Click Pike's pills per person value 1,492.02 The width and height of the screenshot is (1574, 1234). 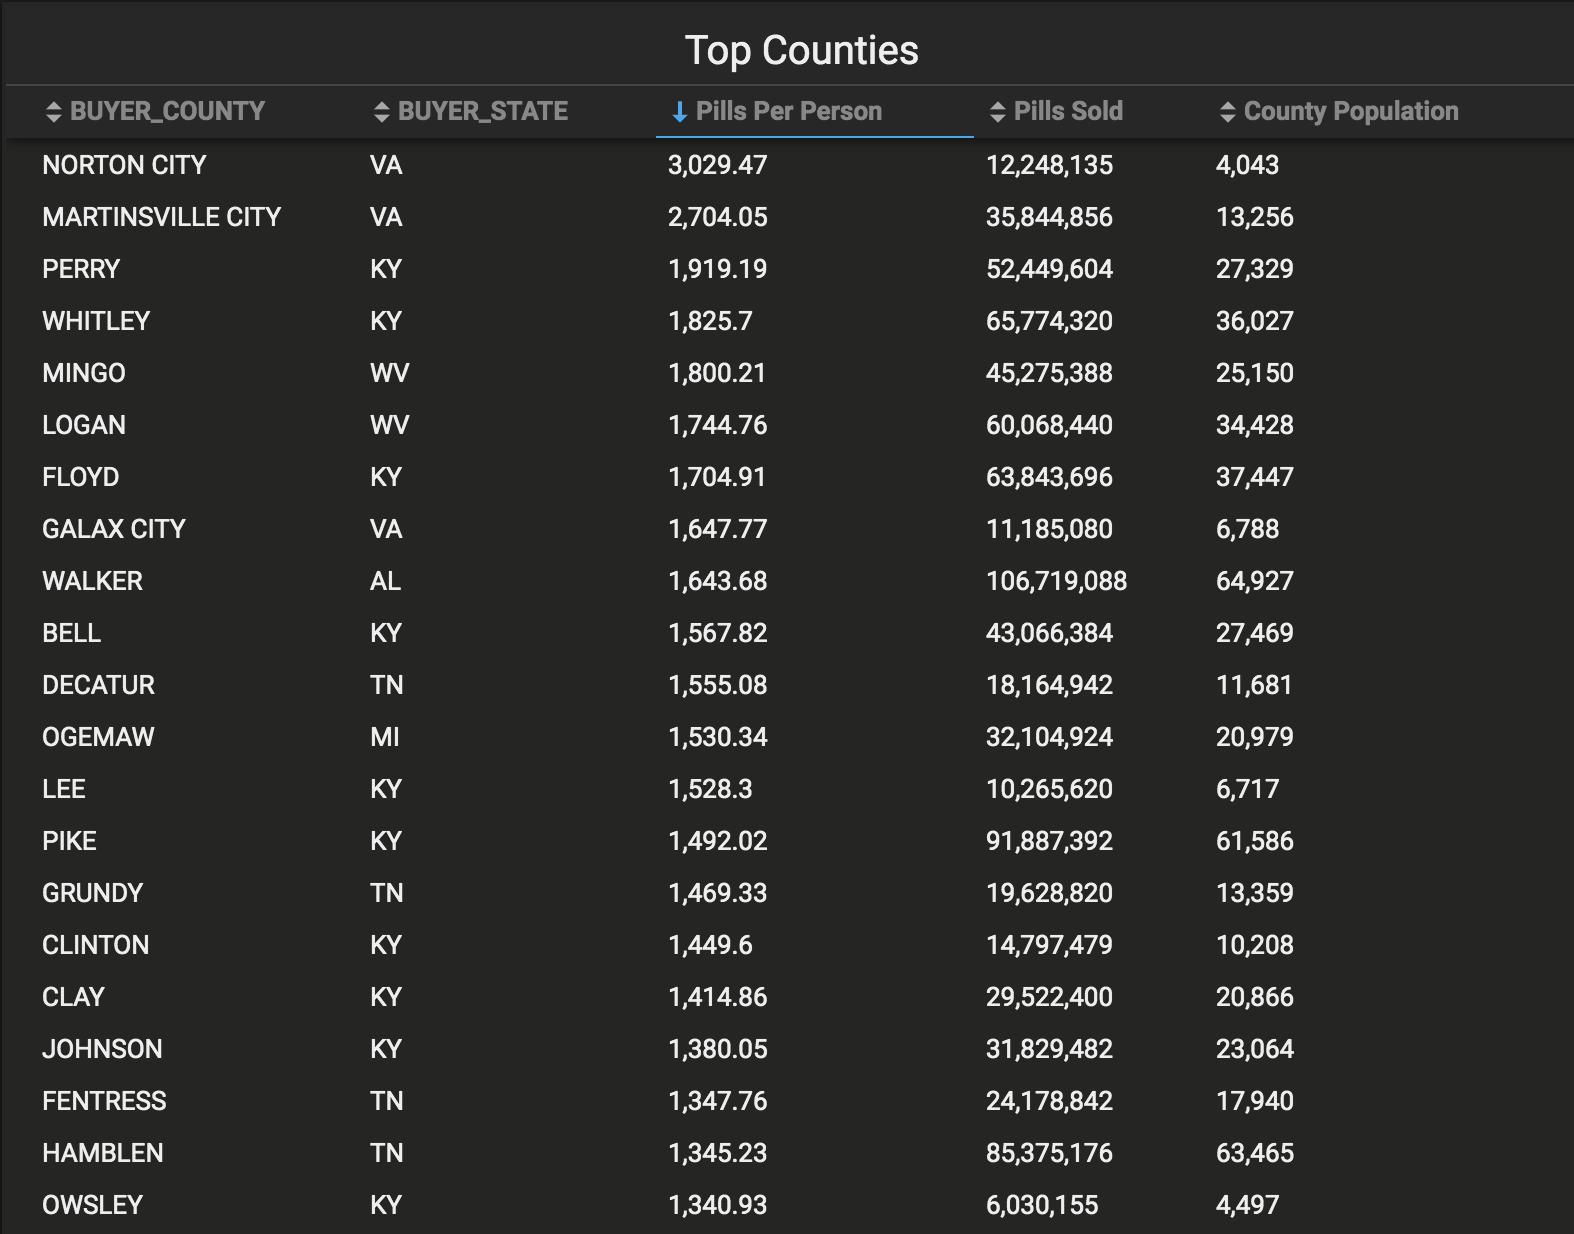[717, 841]
